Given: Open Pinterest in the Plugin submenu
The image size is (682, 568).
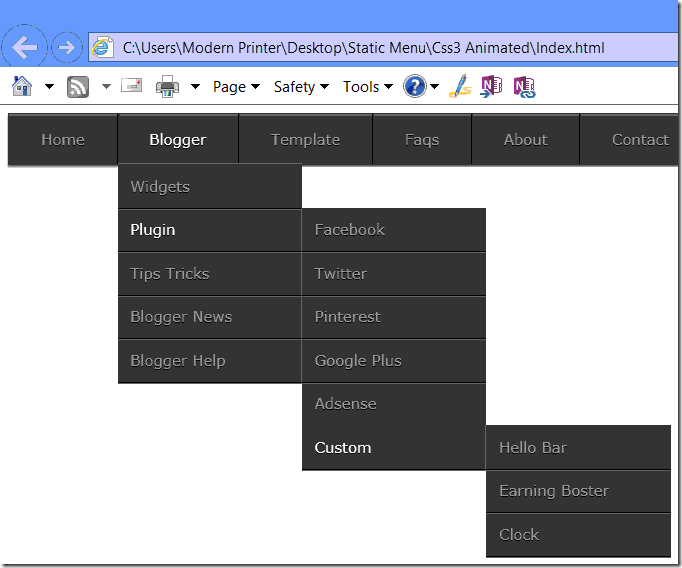Looking at the screenshot, I should [x=394, y=317].
